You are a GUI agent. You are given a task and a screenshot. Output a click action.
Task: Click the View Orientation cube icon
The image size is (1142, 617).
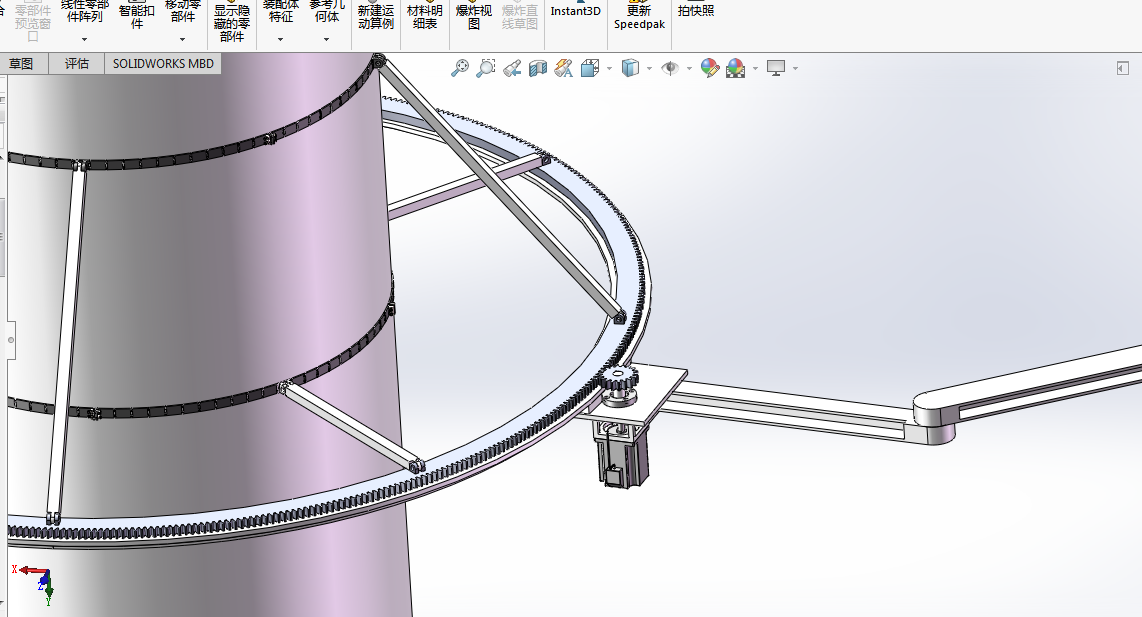coord(590,68)
